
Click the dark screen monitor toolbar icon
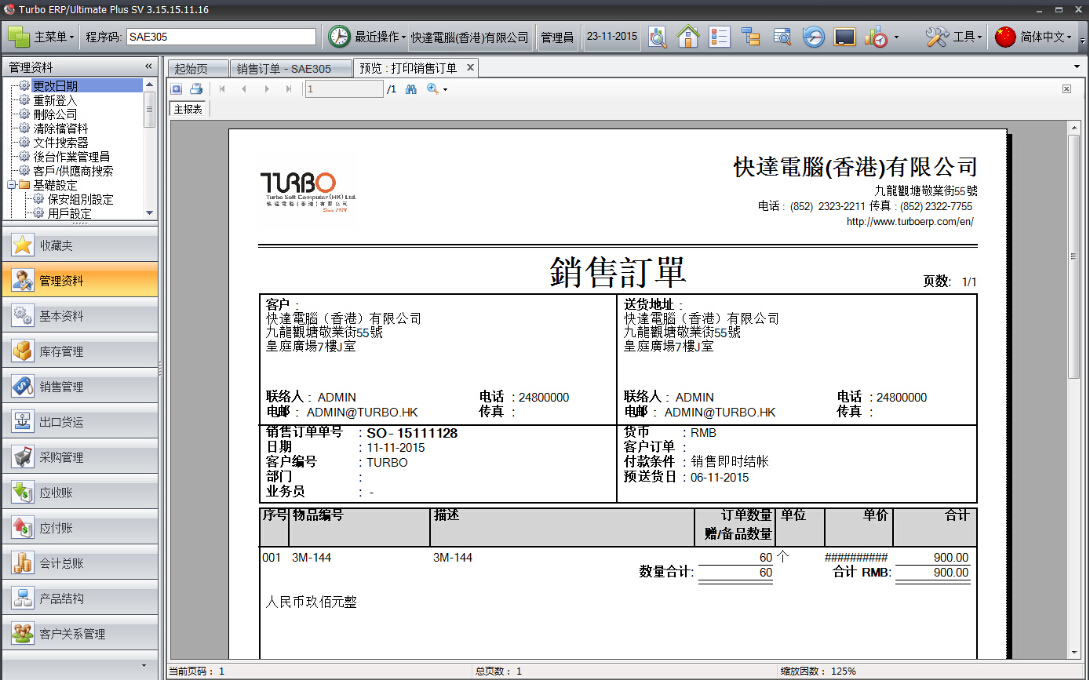point(845,37)
